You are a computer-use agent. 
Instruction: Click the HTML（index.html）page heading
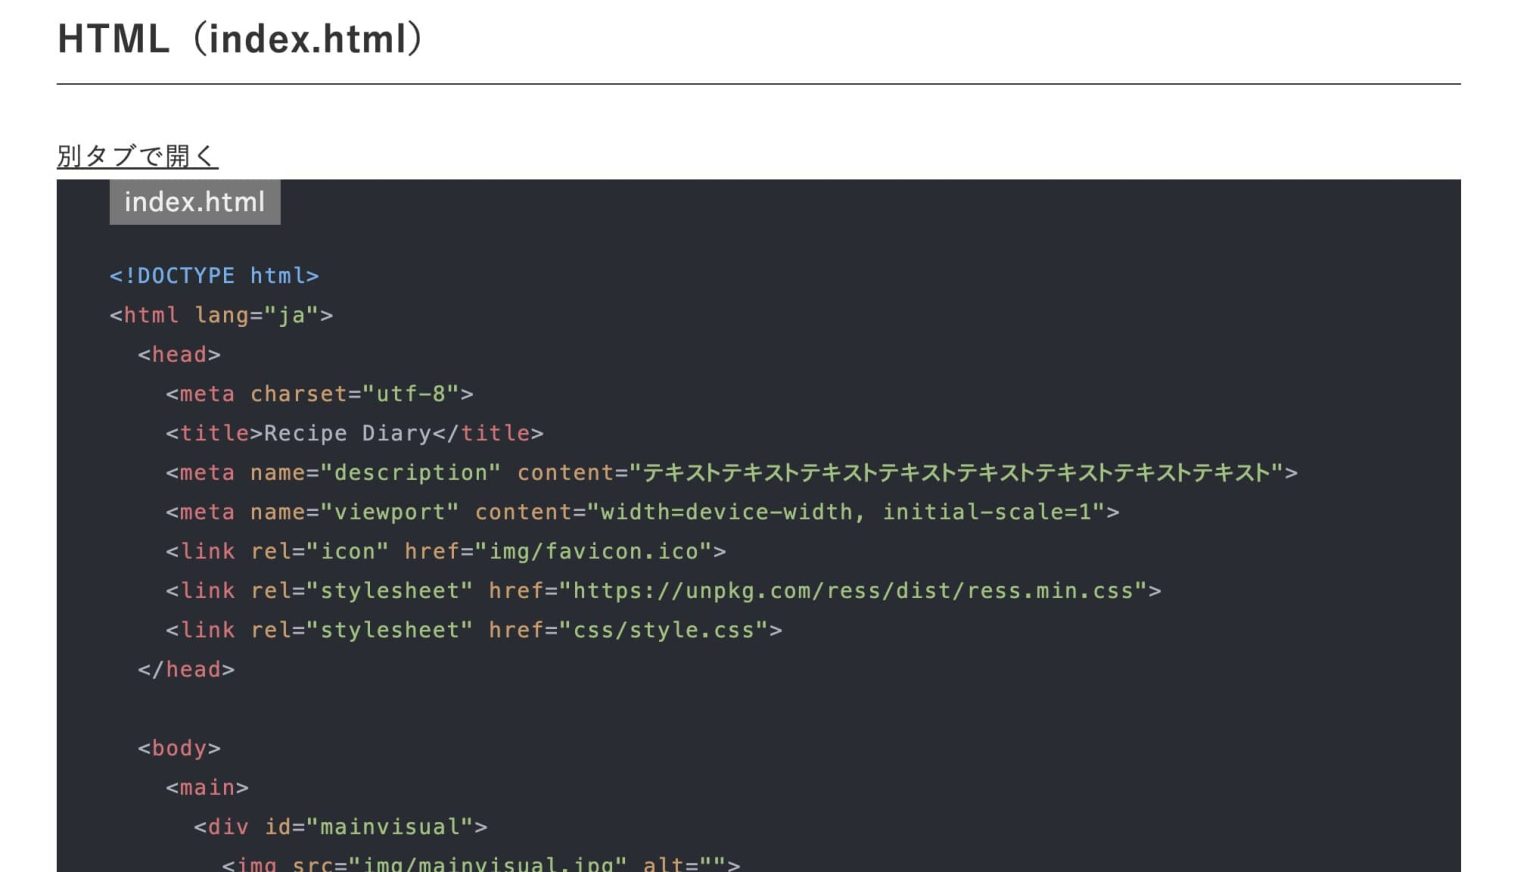(x=240, y=38)
